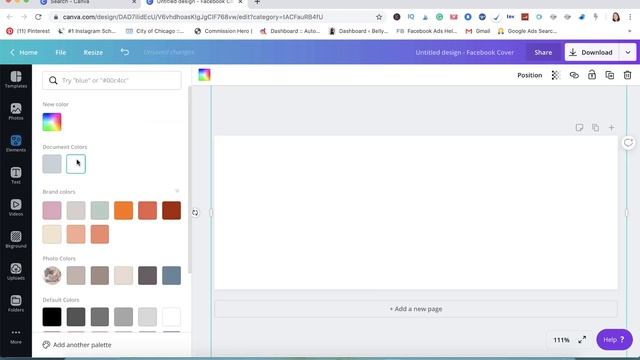Select the white document color swatch
Image resolution: width=640 pixels, height=360 pixels.
click(76, 164)
